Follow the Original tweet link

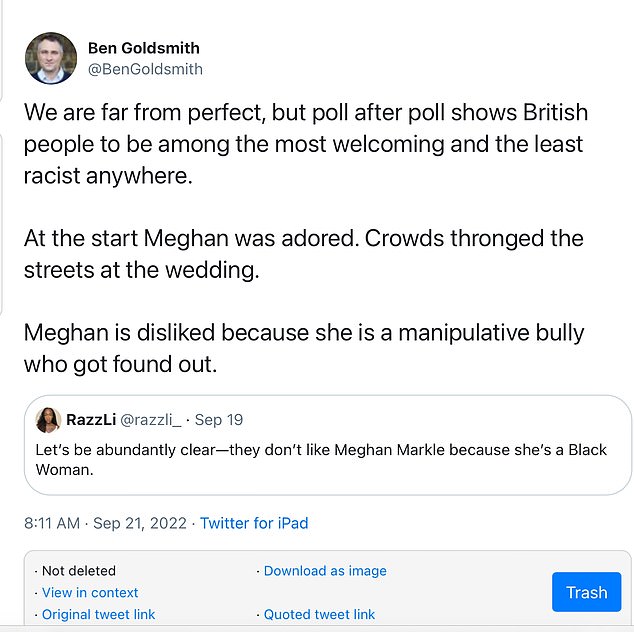[98, 614]
